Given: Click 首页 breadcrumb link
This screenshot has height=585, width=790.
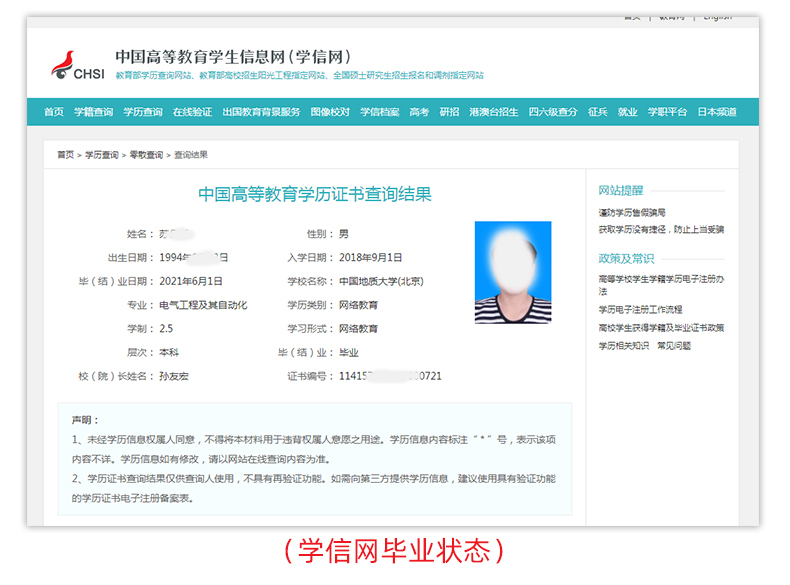Looking at the screenshot, I should point(65,155).
